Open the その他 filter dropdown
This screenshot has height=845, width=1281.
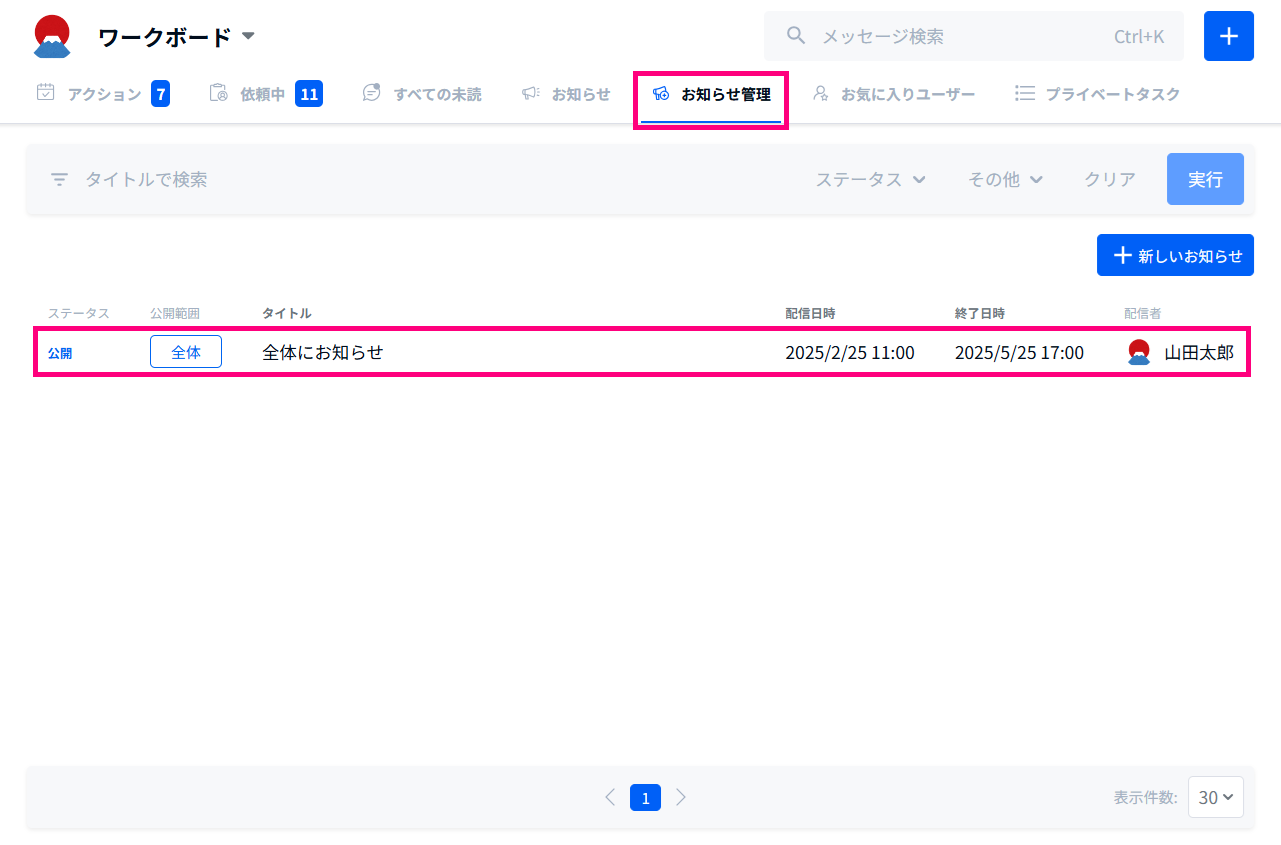(1005, 180)
